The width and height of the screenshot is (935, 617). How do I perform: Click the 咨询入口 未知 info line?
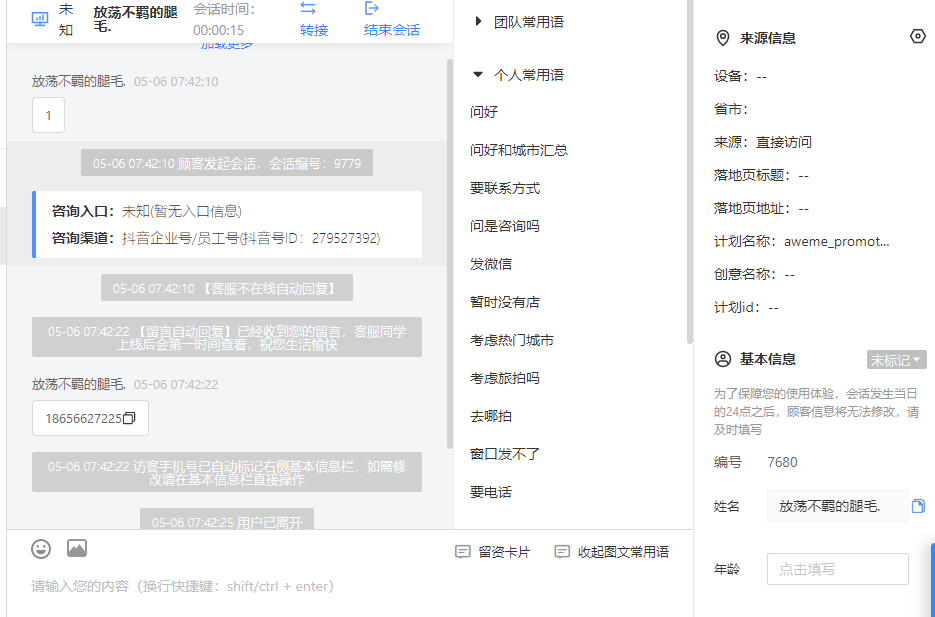click(147, 211)
